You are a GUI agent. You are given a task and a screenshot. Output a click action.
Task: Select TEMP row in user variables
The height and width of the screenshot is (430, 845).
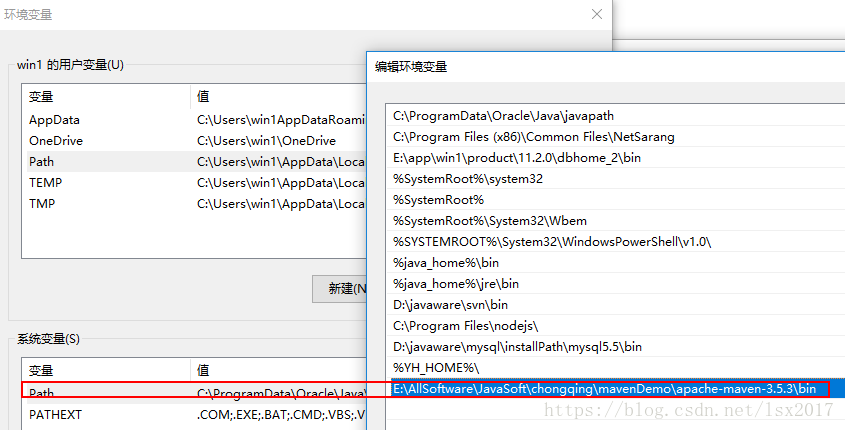point(194,183)
